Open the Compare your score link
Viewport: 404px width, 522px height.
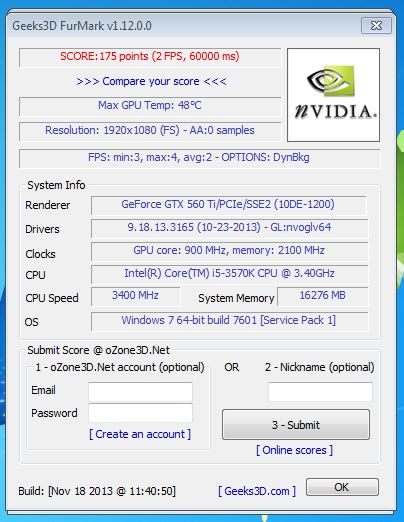pyautogui.click(x=151, y=81)
